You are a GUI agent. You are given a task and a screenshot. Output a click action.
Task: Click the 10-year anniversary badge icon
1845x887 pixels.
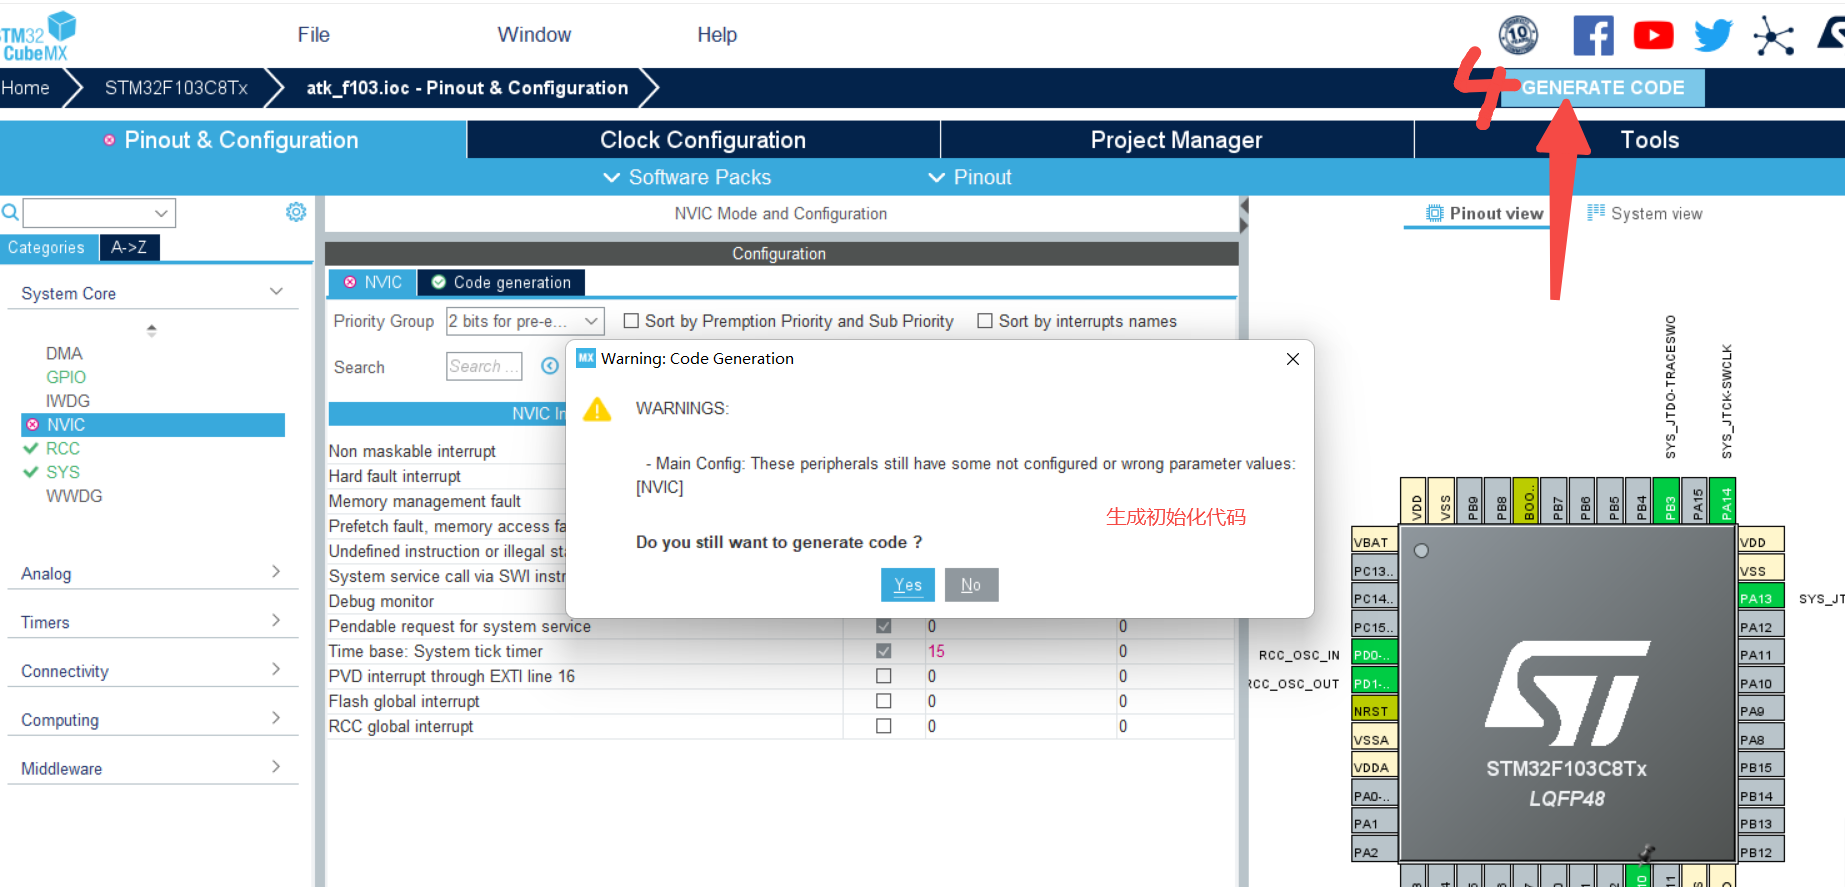click(x=1518, y=36)
